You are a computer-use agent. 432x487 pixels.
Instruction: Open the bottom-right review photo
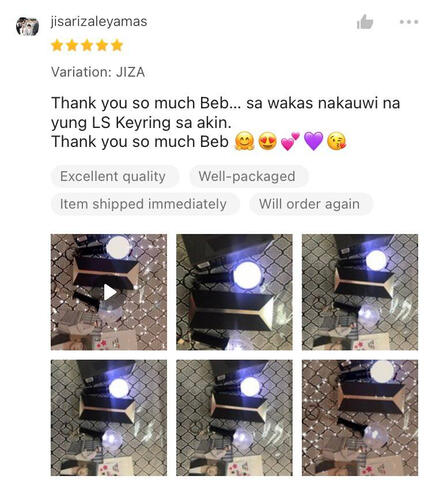pyautogui.click(x=360, y=418)
